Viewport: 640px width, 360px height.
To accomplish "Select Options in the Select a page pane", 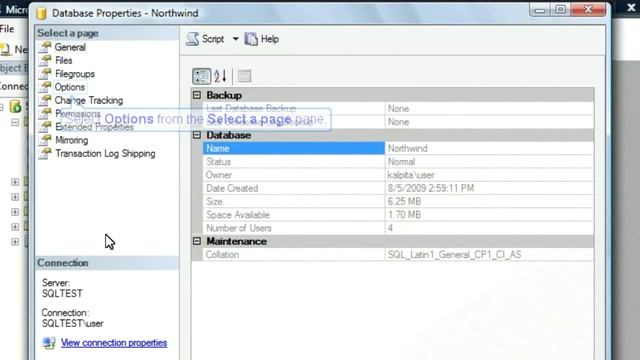I will coord(70,87).
